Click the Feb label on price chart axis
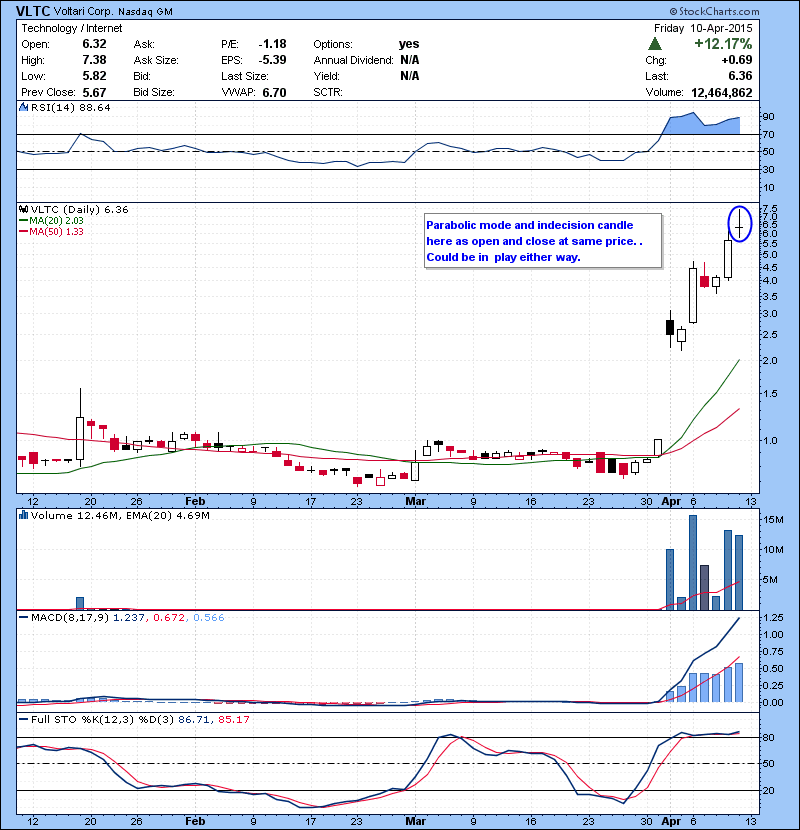This screenshot has height=830, width=800. 195,501
